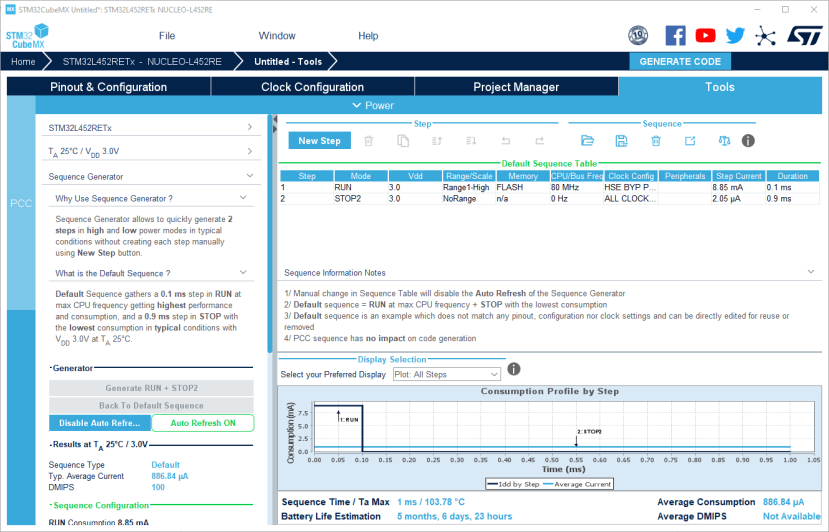Open the ST YouTube channel icon
This screenshot has width=829, height=532.
click(705, 35)
